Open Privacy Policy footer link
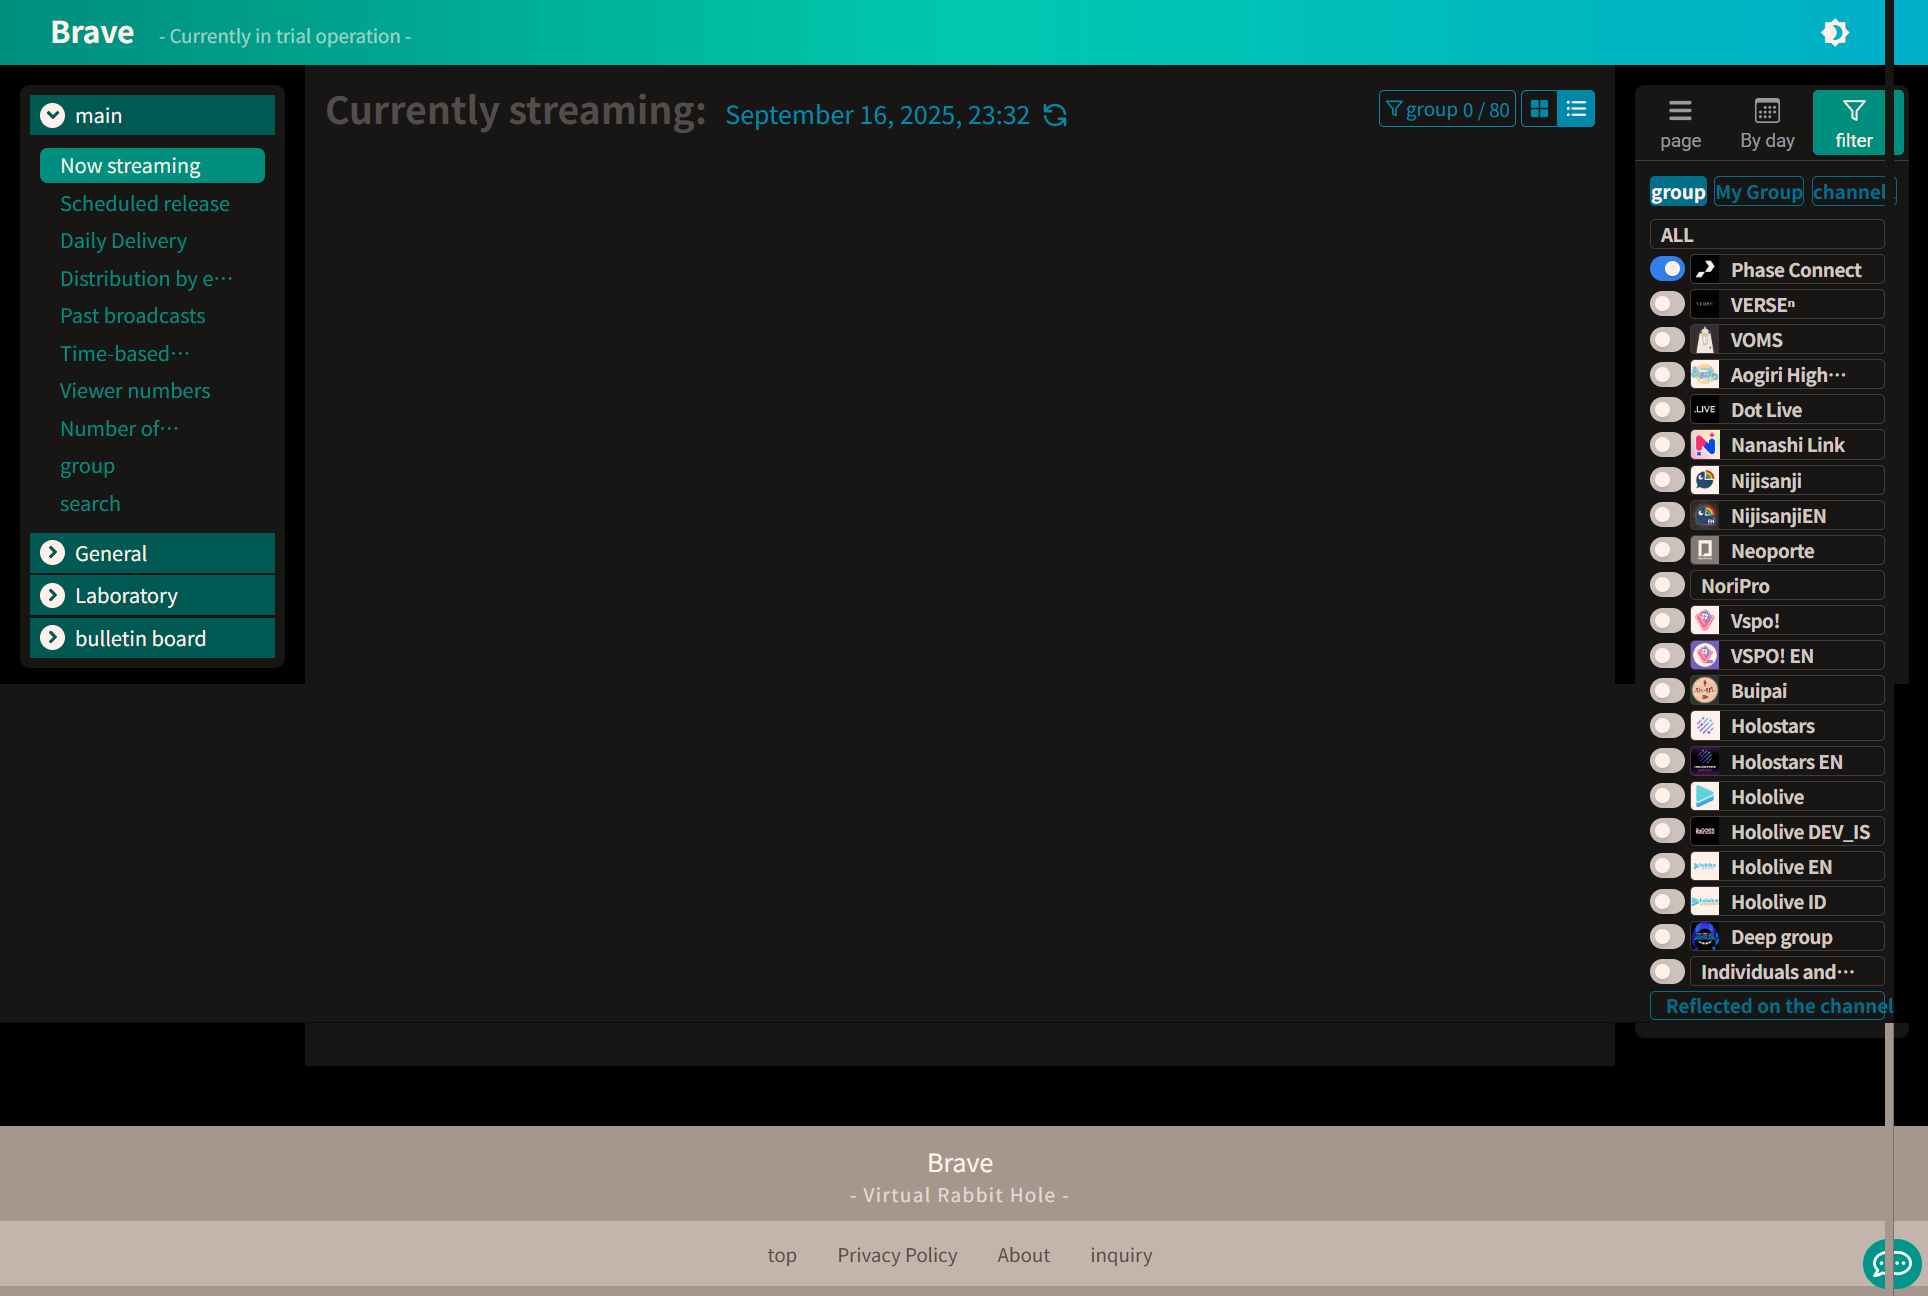 897,1255
